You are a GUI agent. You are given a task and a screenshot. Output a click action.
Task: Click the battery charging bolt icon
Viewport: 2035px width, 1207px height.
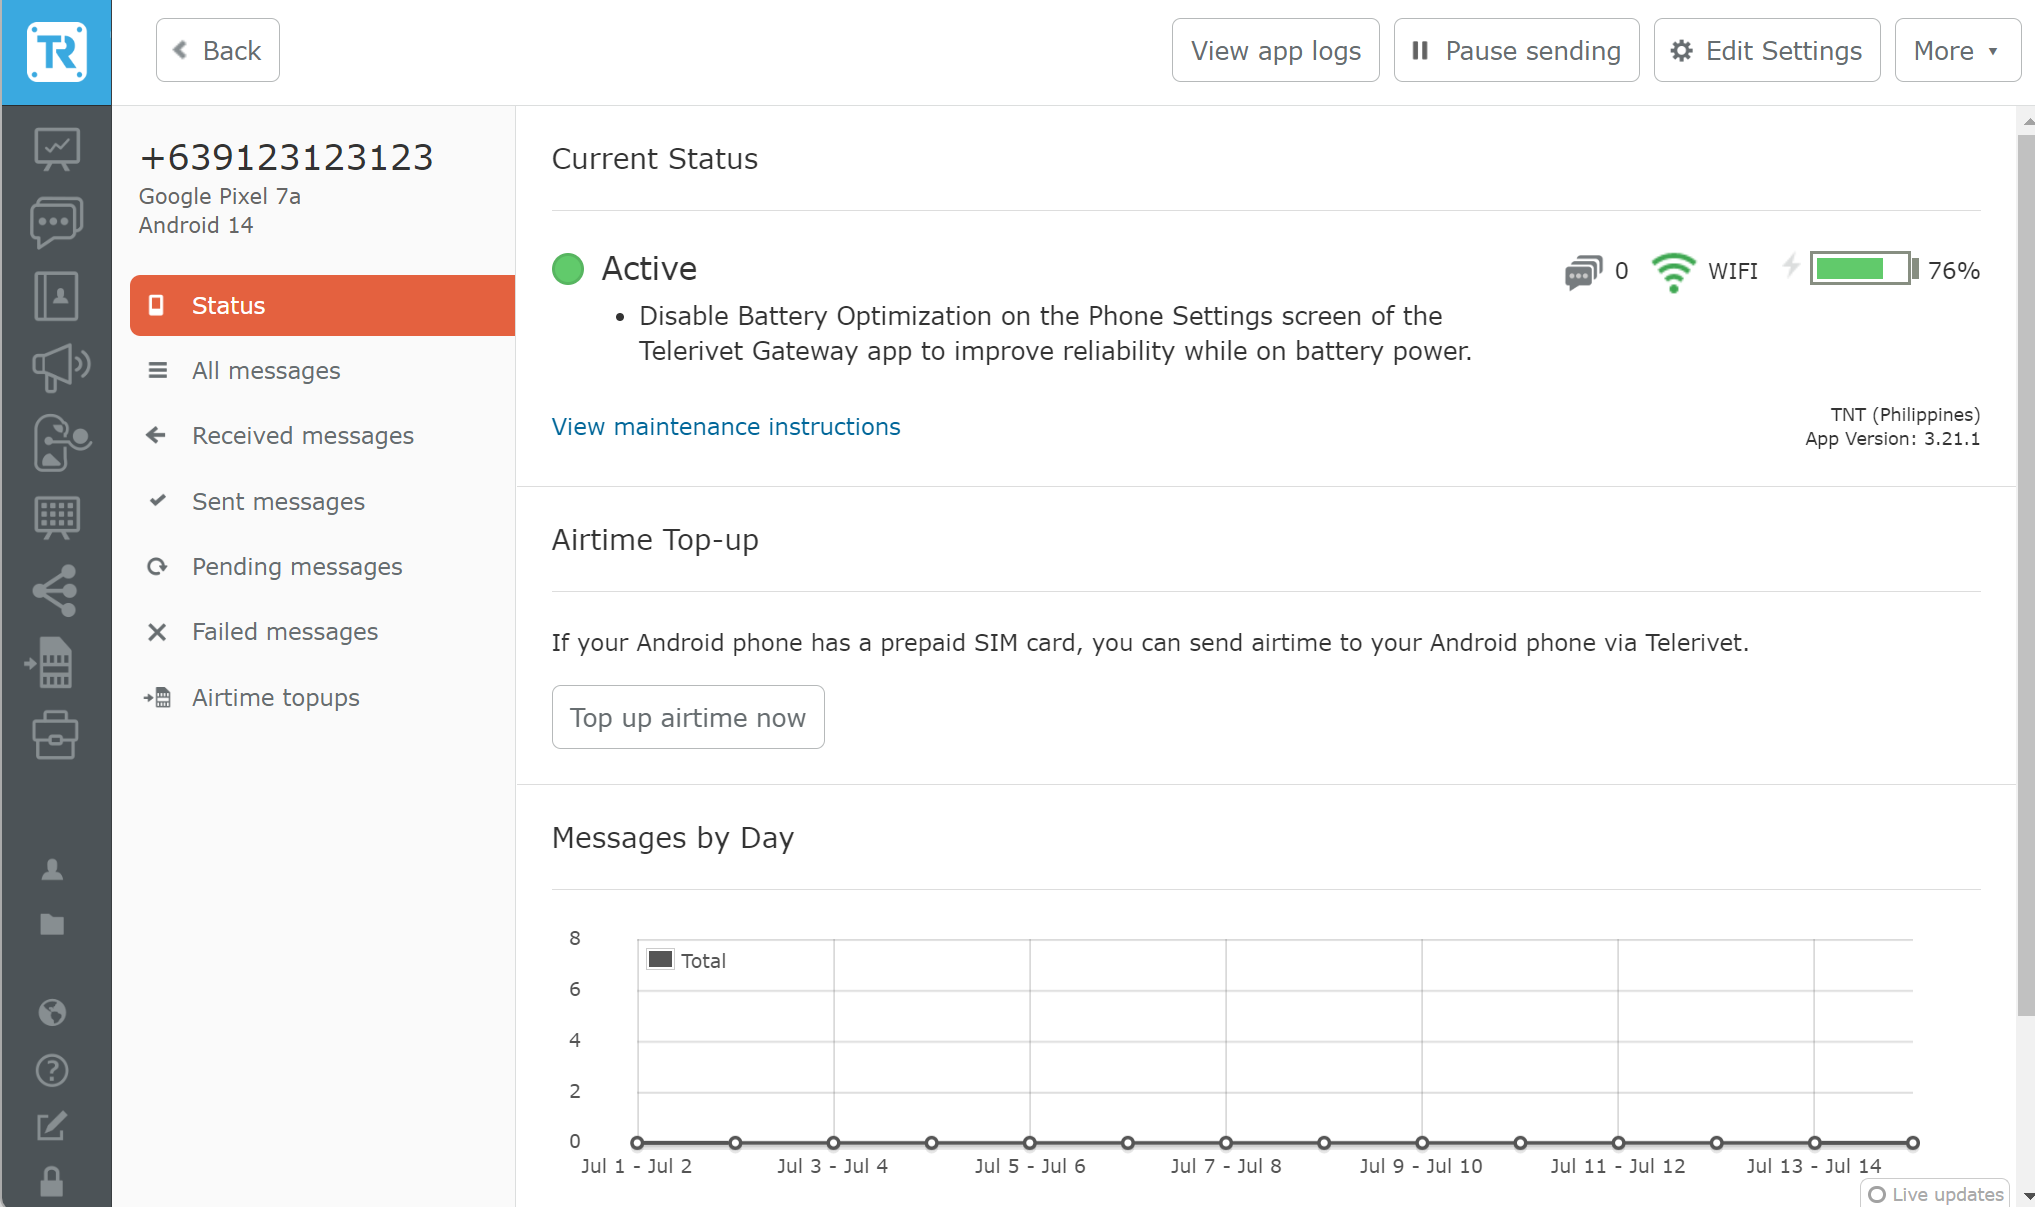tap(1791, 266)
